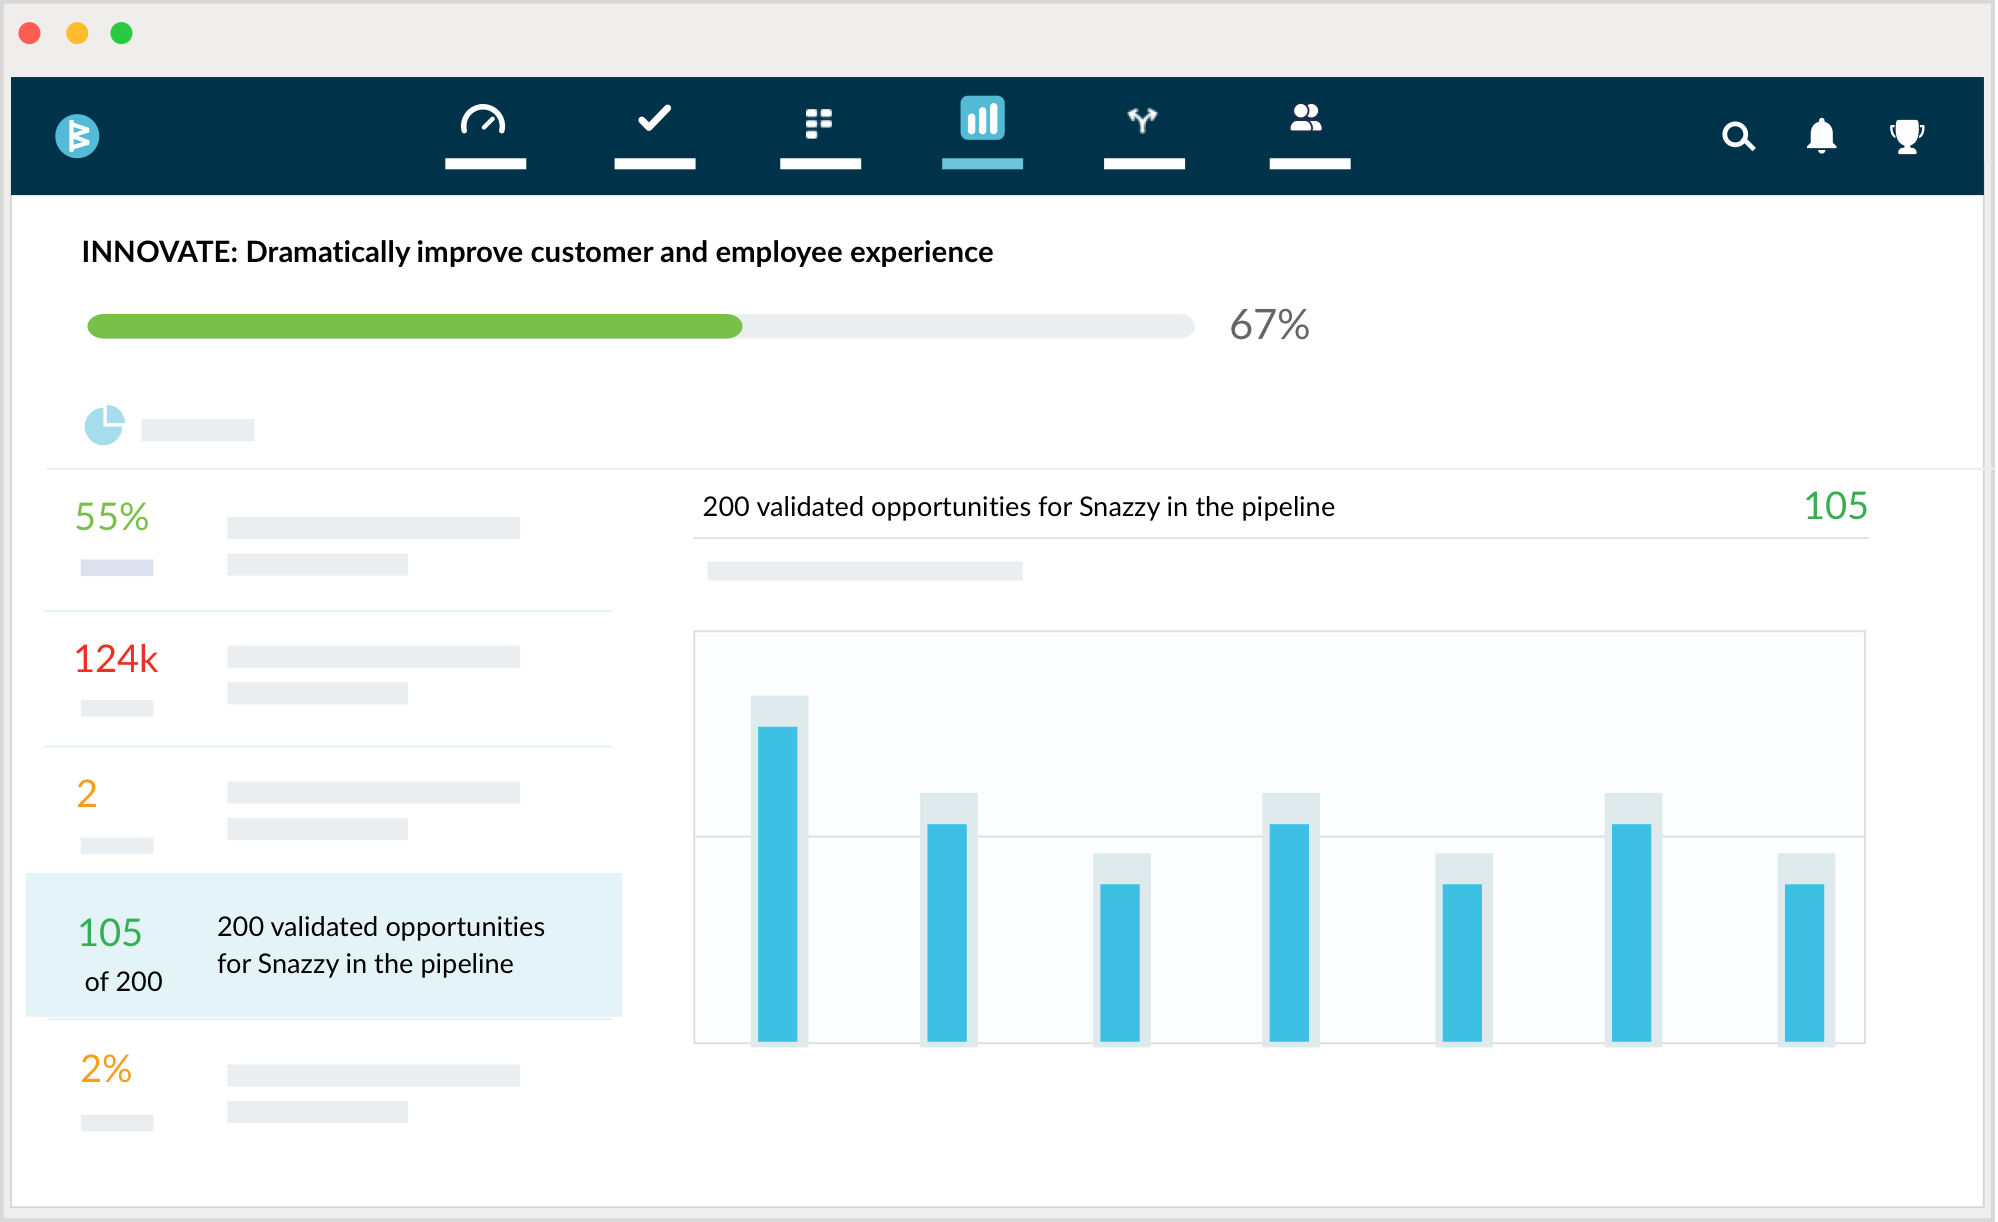Open the people/team icon
Screen dimensions: 1998x1222
click(1307, 119)
